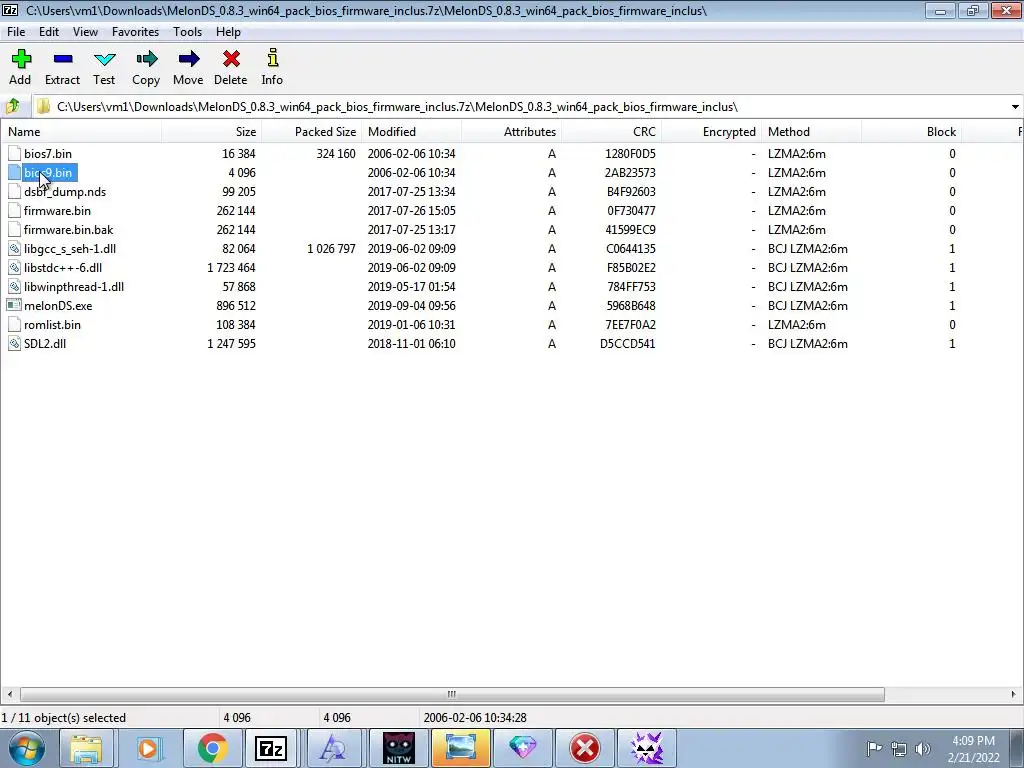Click font A taskbar icon
This screenshot has height=768, width=1024.
pyautogui.click(x=334, y=748)
